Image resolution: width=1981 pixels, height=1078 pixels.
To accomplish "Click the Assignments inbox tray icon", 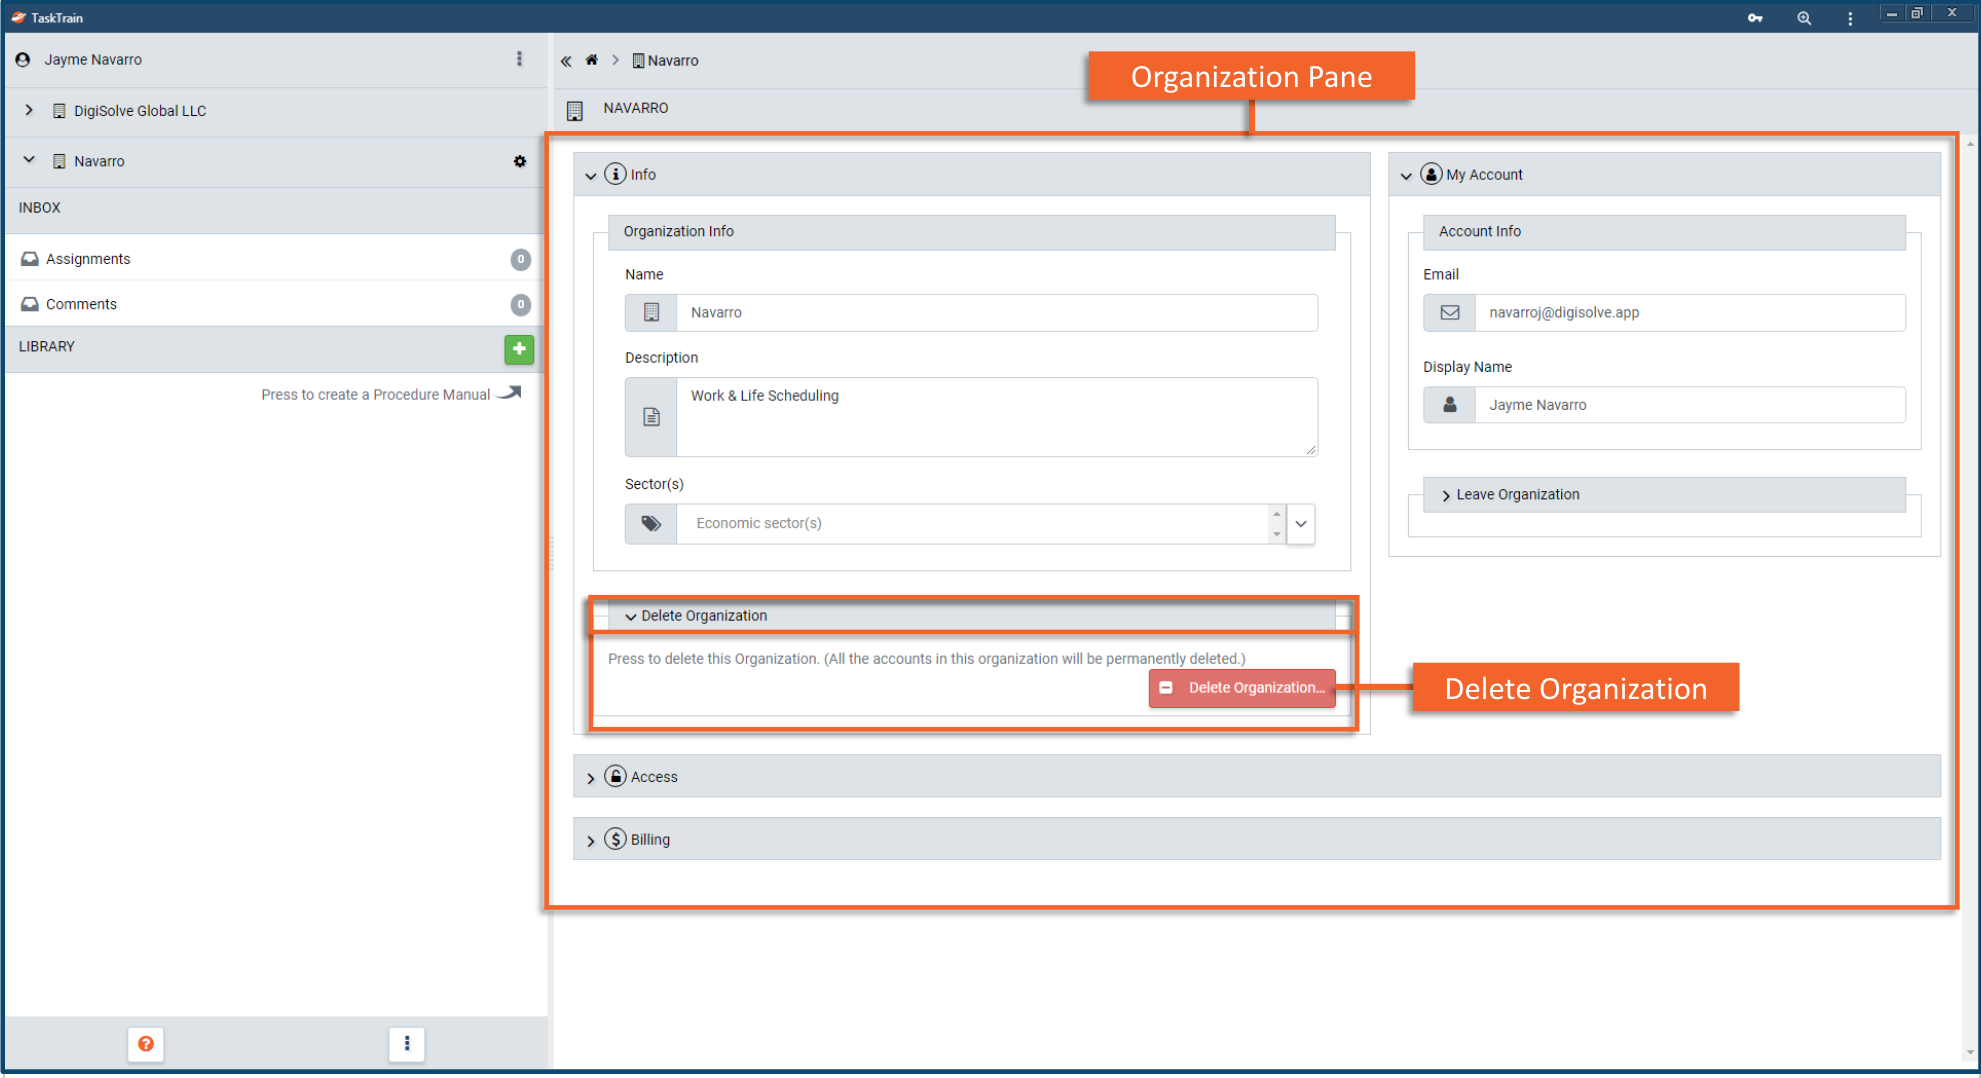I will click(30, 259).
